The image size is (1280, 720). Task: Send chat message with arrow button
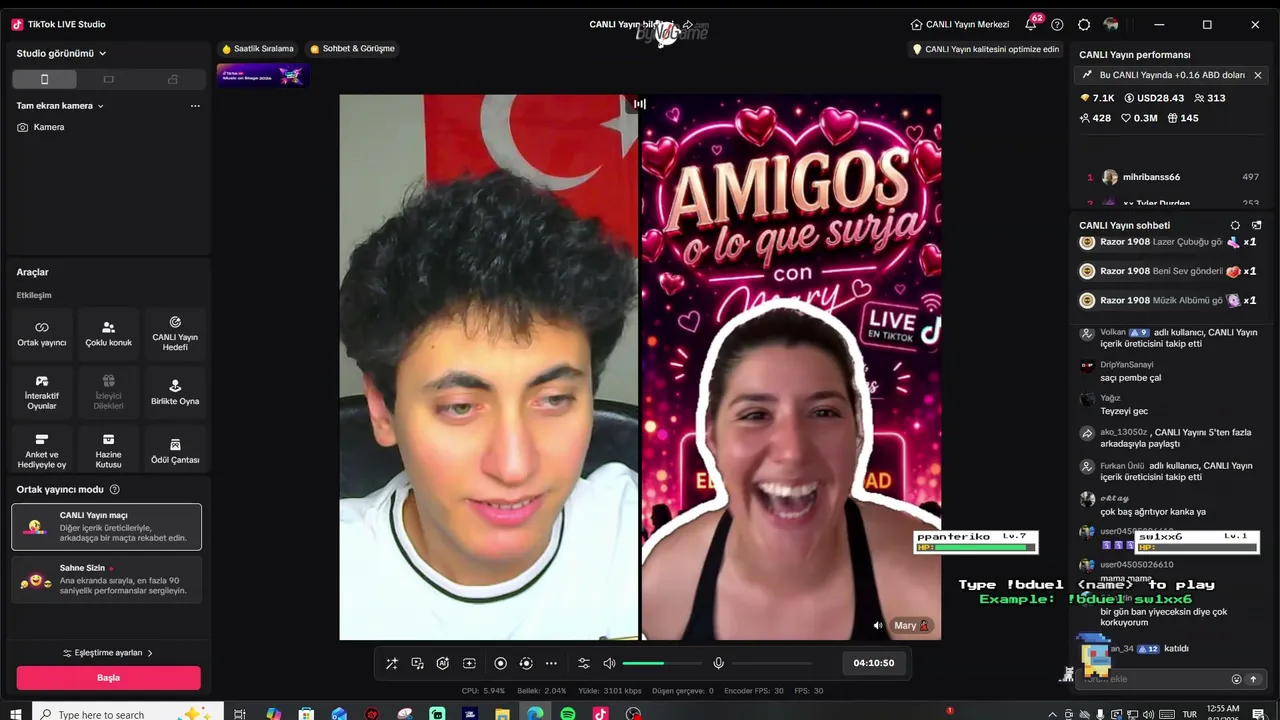[1253, 679]
